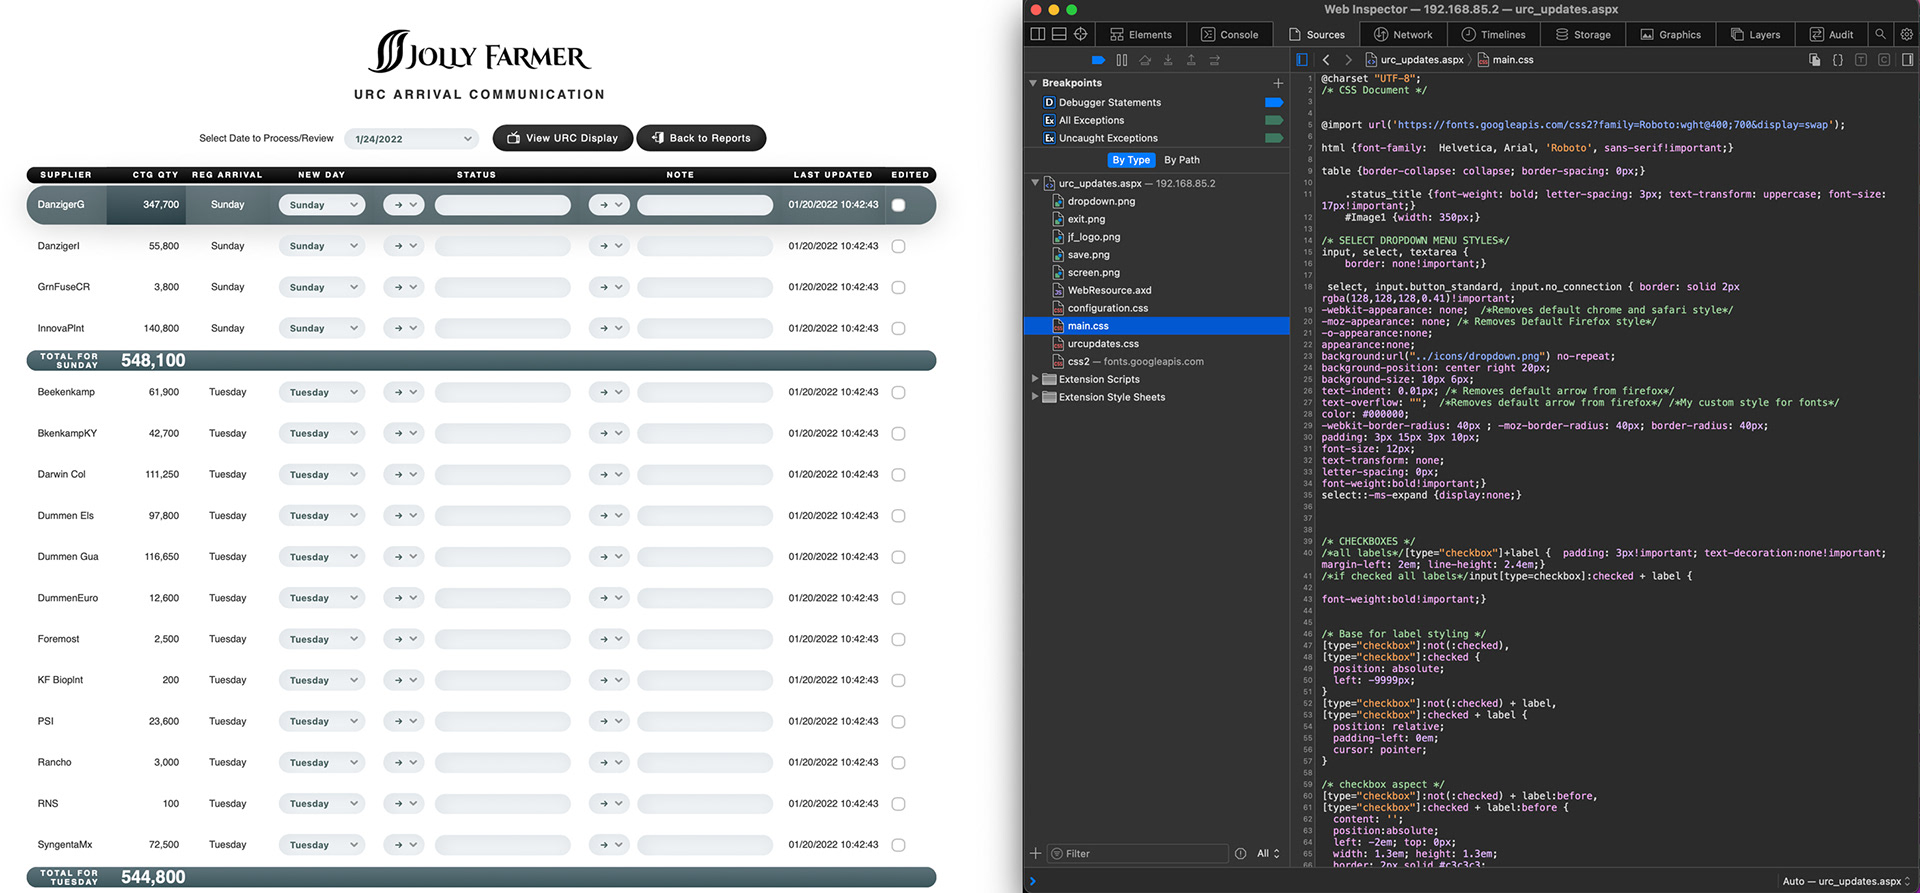1920x893 pixels.
Task: Open Web Inspector settings gear
Action: (x=1906, y=34)
